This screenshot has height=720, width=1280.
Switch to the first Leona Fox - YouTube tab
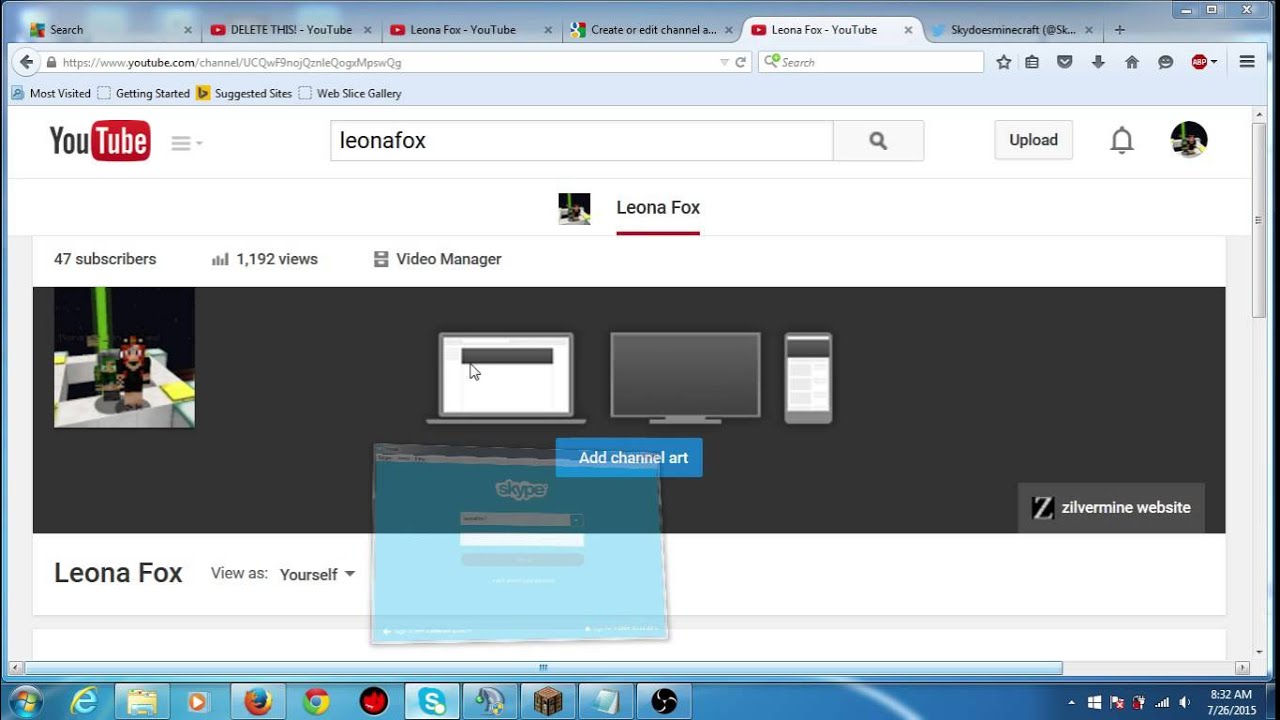click(x=469, y=30)
